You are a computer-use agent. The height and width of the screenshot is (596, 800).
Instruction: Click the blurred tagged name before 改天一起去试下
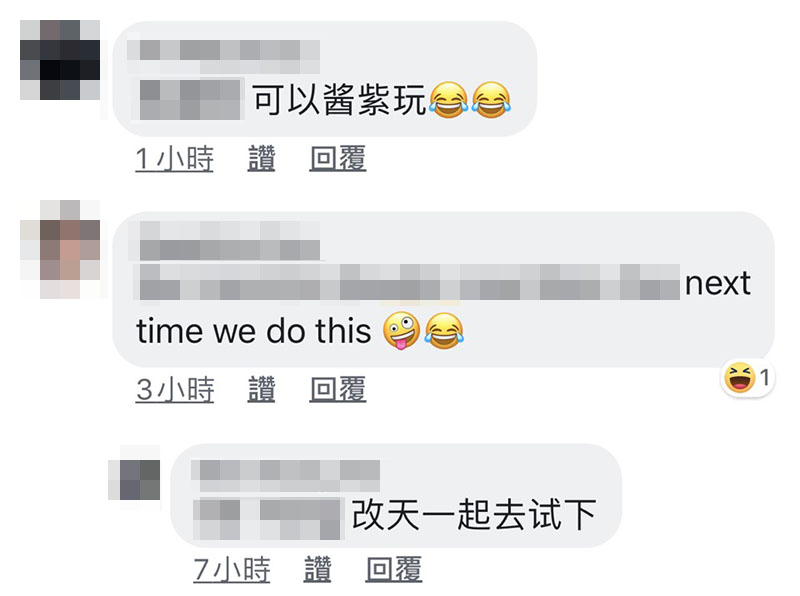[x=268, y=518]
